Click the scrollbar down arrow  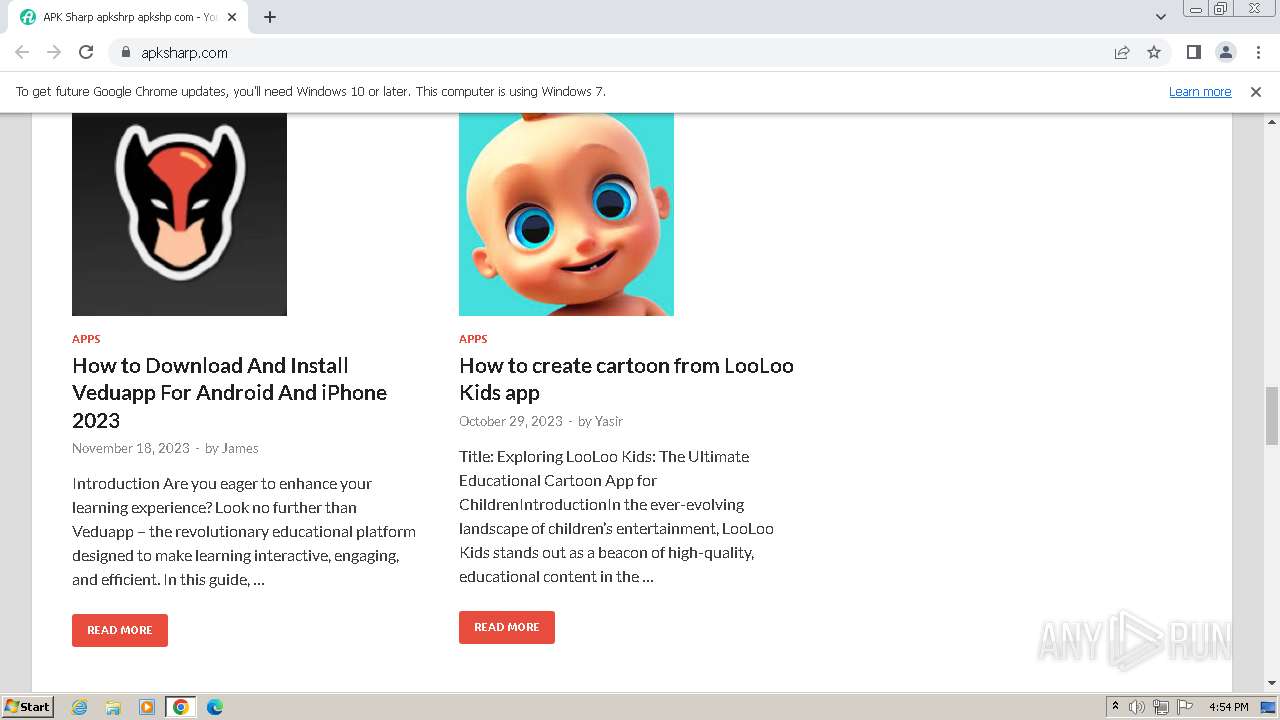click(x=1272, y=684)
